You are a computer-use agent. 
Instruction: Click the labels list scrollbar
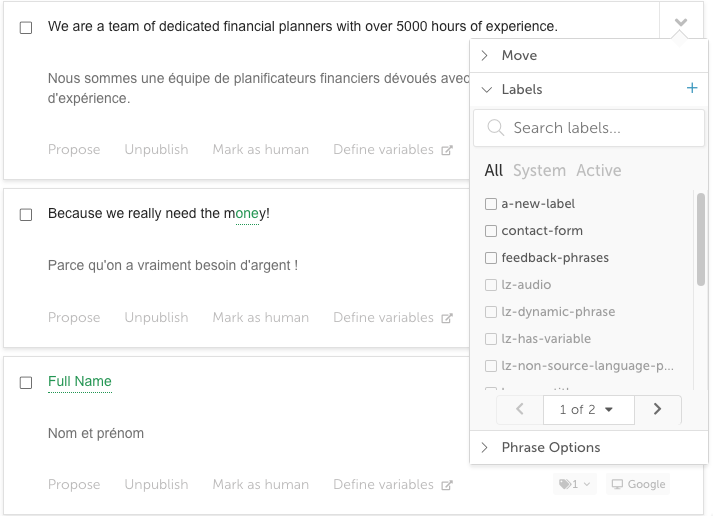tap(701, 240)
